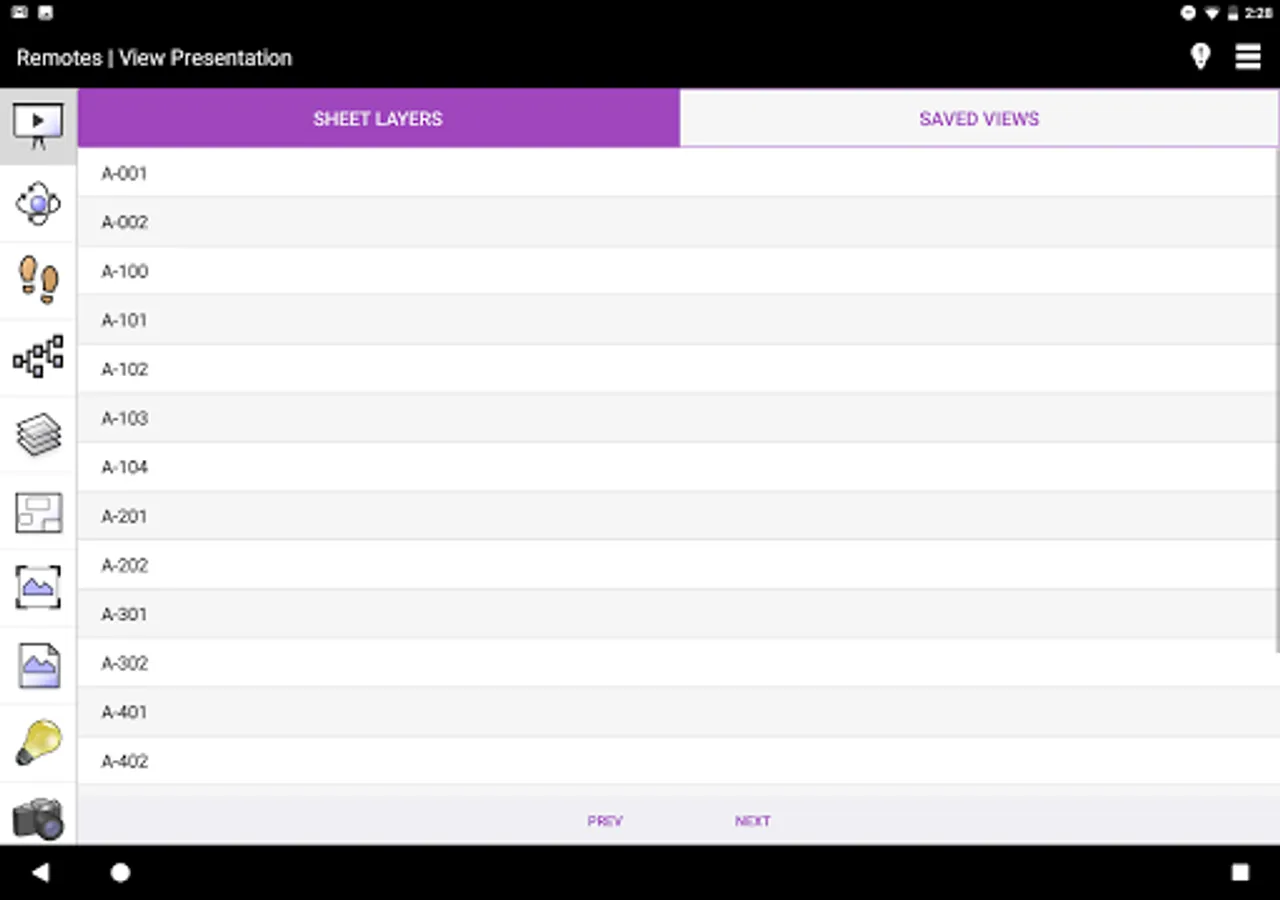
Task: Tap the hint bulb icon in header
Action: (1200, 57)
